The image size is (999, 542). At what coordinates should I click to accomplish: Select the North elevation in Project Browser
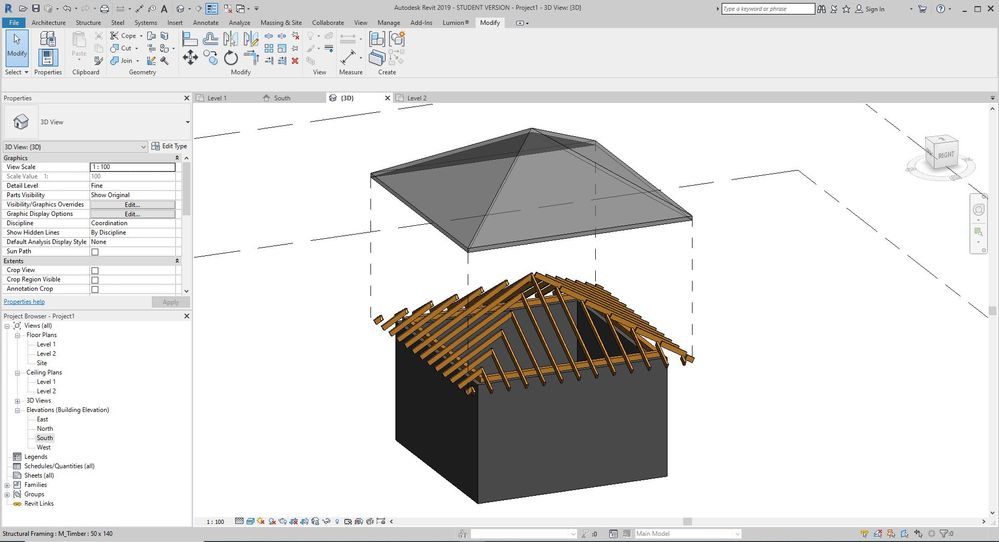[45, 429]
